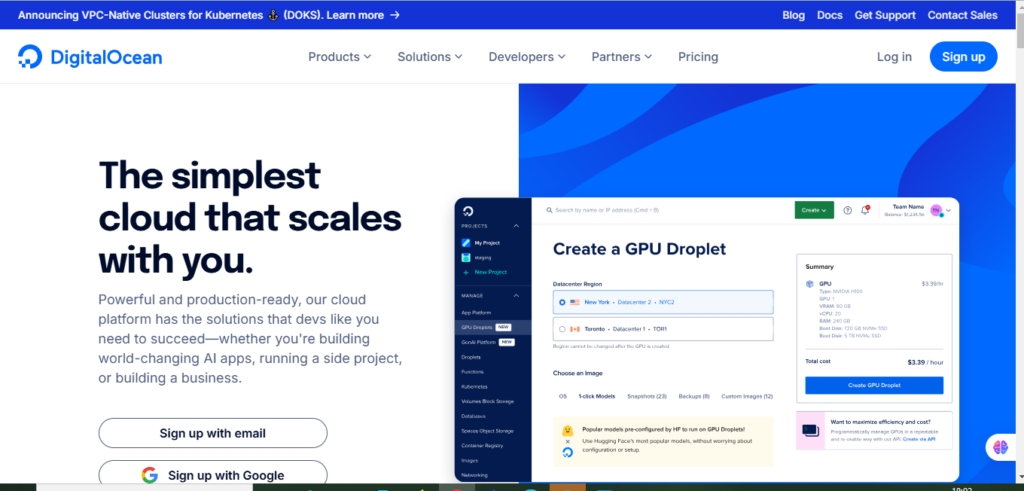
Task: Open the green Create dropdown button
Action: 814,210
